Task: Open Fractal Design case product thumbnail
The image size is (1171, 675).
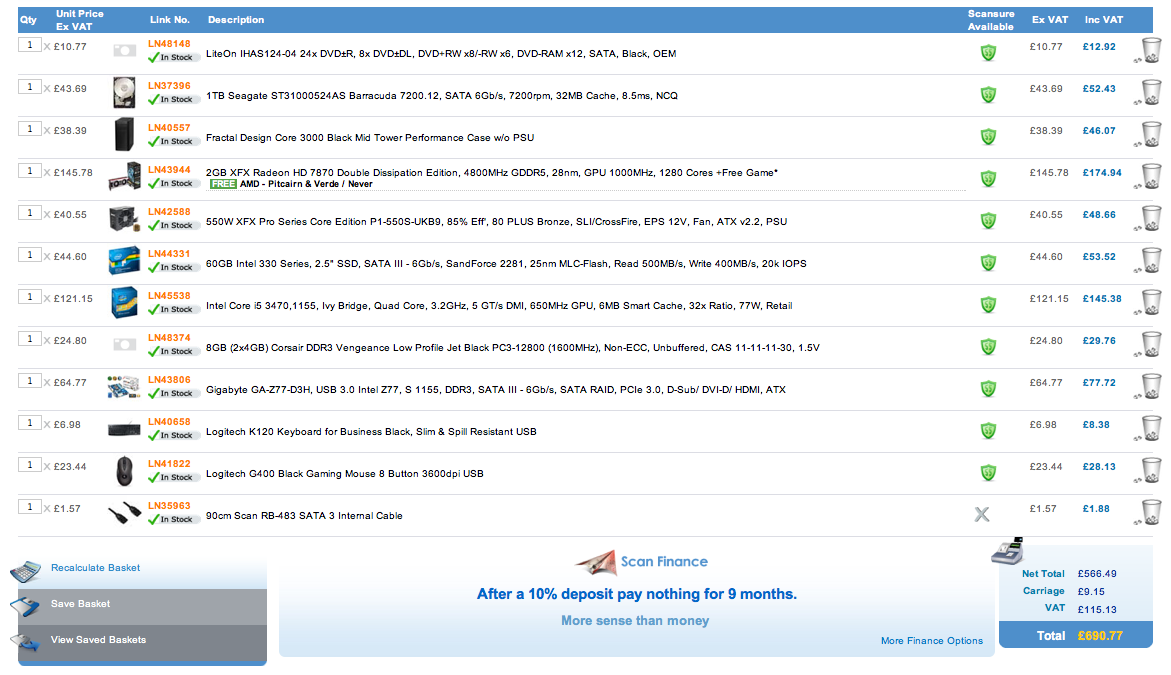Action: click(x=124, y=134)
